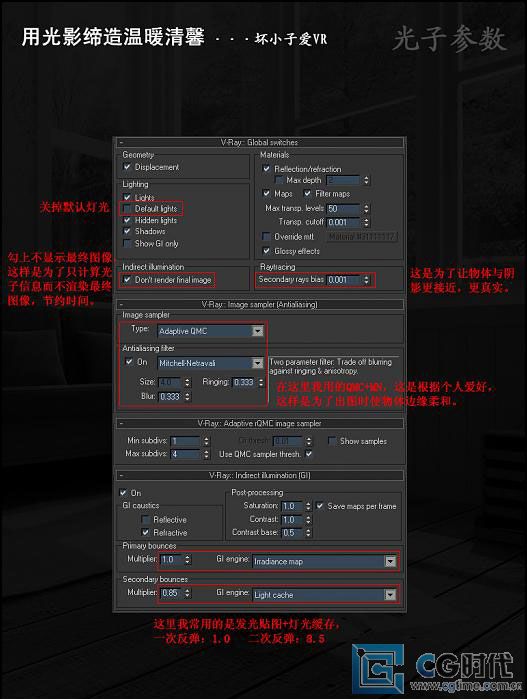Click the Override mtl material button

362,237
